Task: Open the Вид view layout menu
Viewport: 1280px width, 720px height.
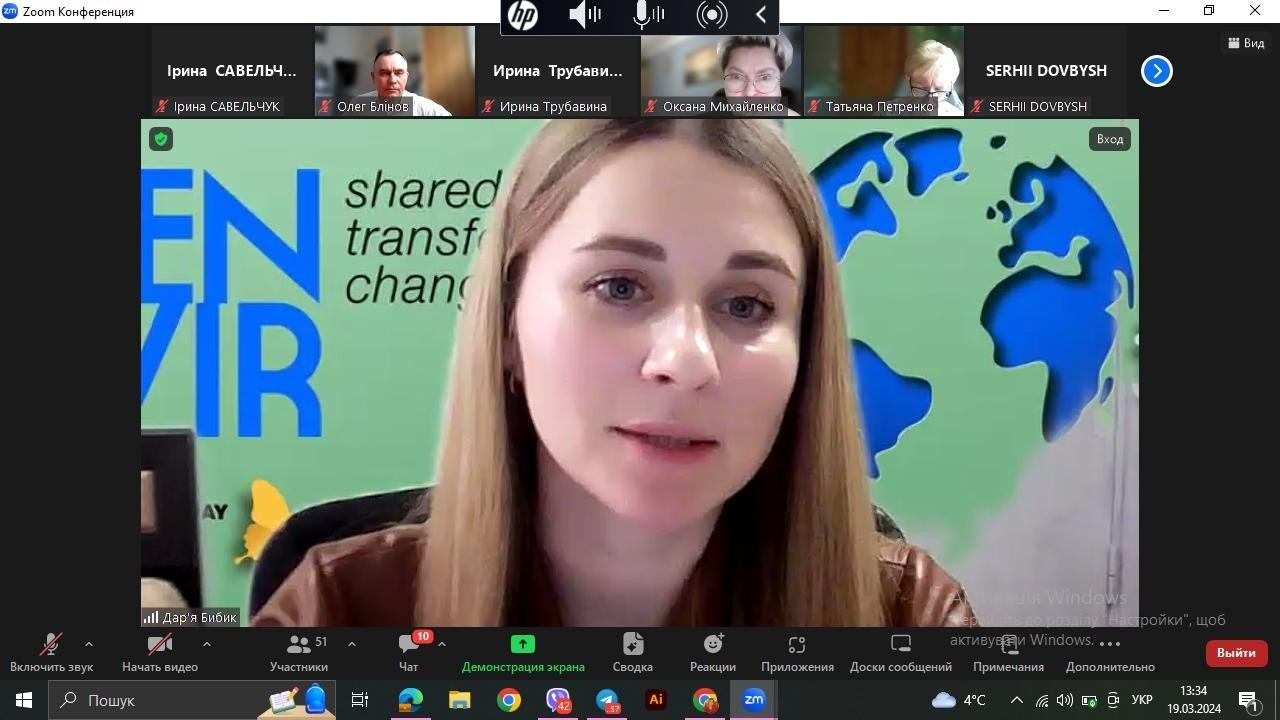Action: [x=1246, y=43]
